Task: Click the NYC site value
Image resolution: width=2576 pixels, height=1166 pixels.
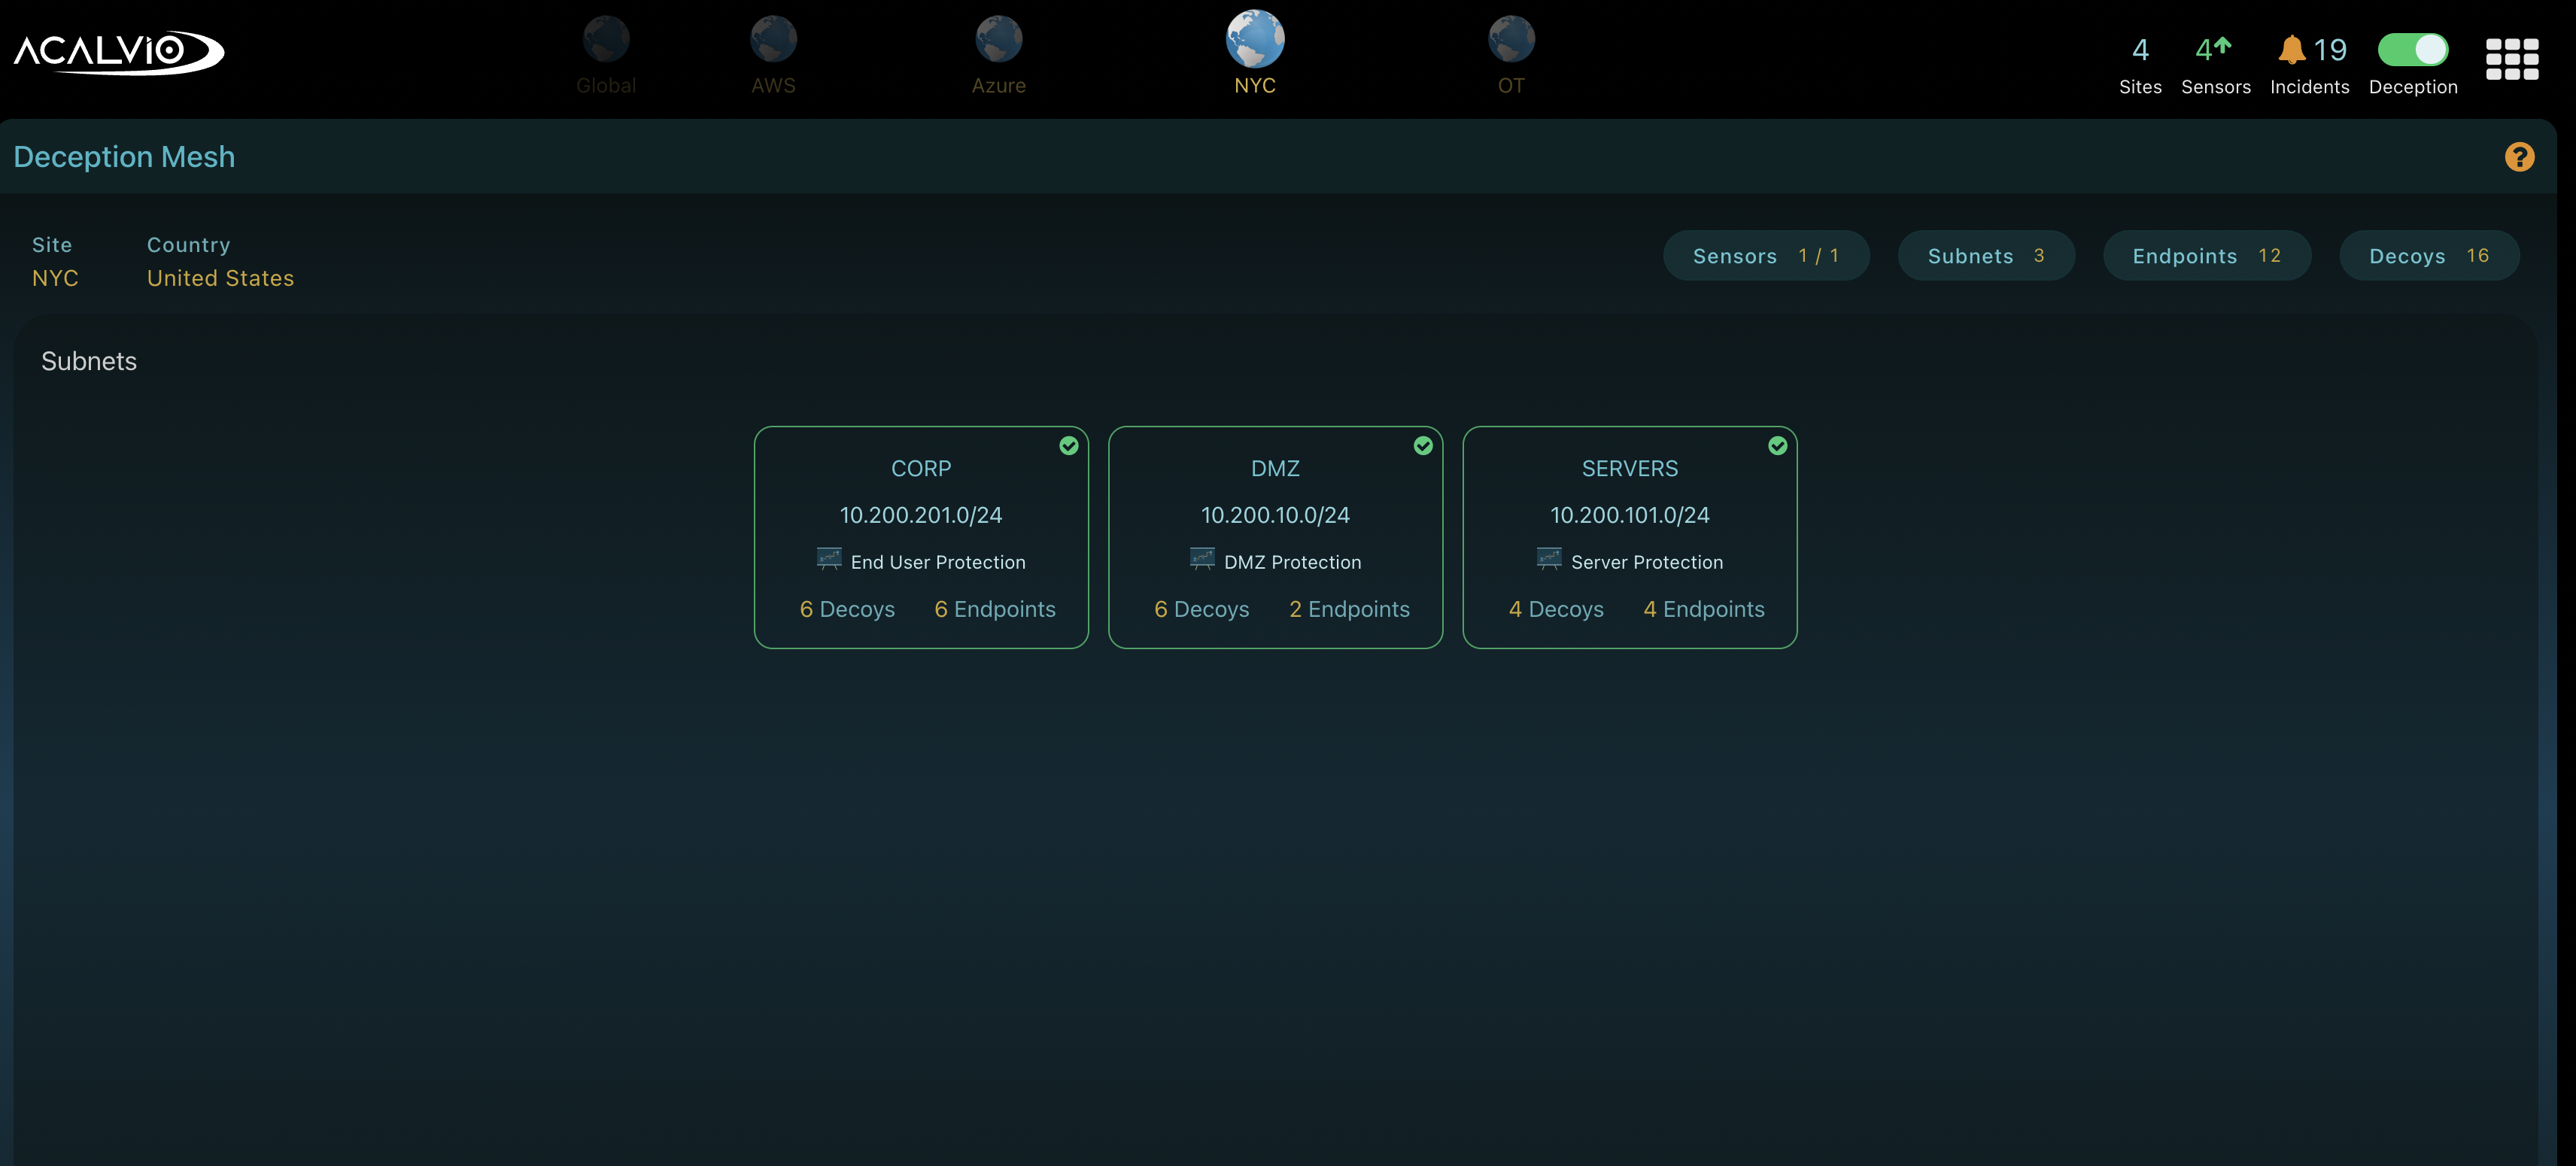Action: (55, 278)
